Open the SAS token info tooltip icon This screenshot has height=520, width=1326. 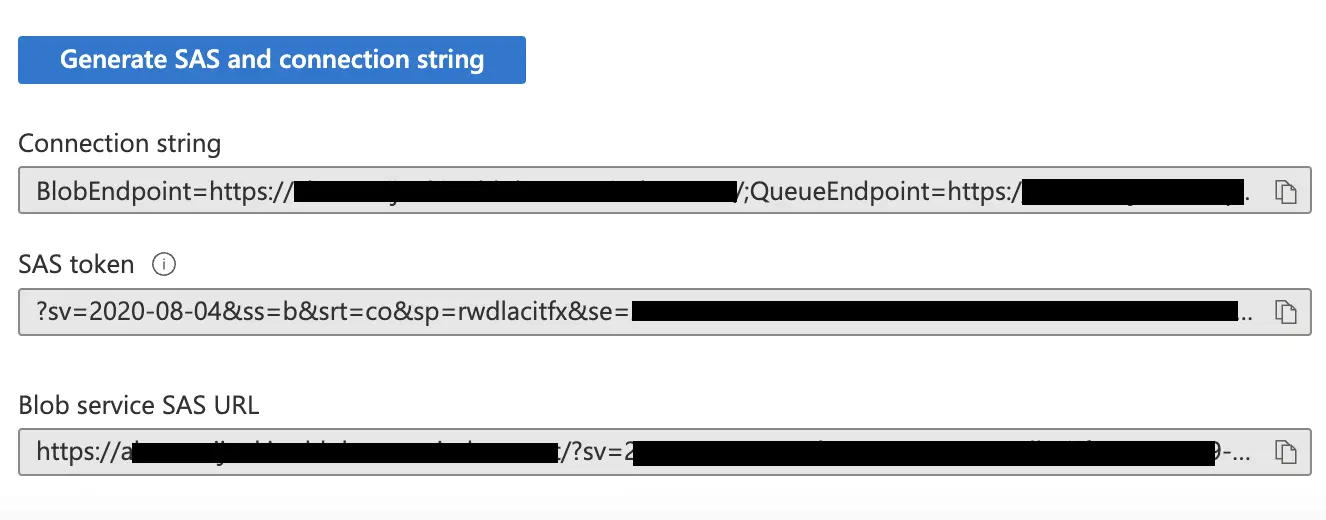coord(164,265)
